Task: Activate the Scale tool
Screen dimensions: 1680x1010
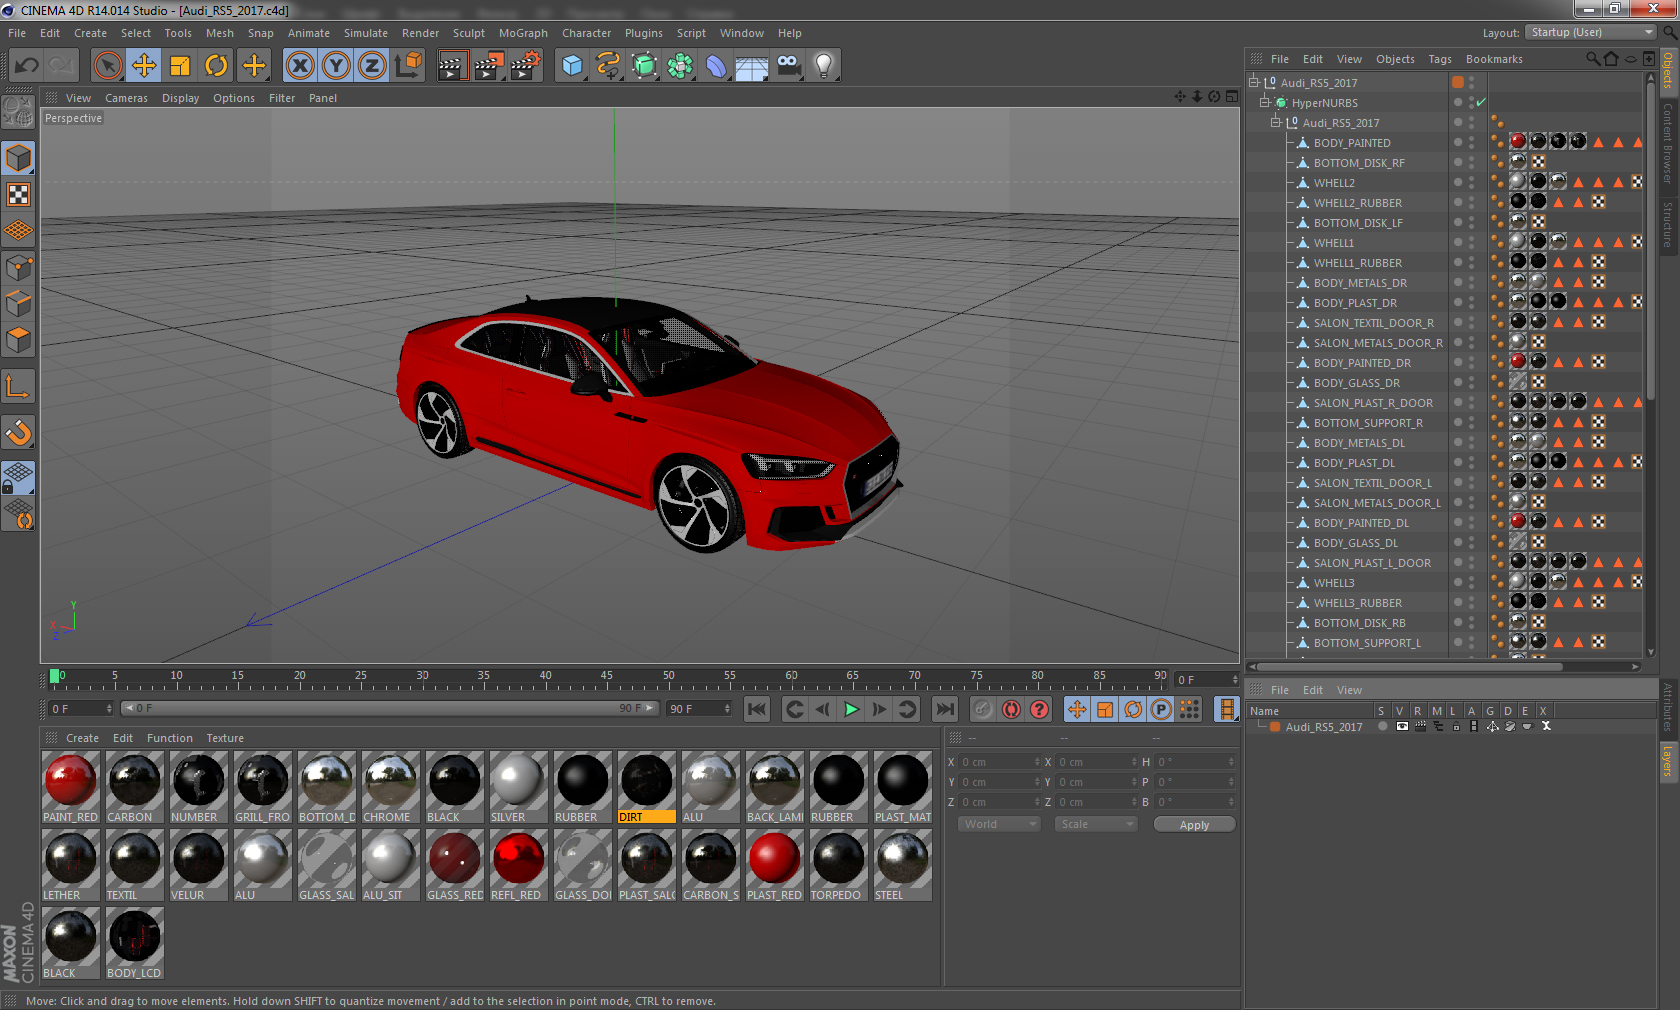Action: [180, 66]
